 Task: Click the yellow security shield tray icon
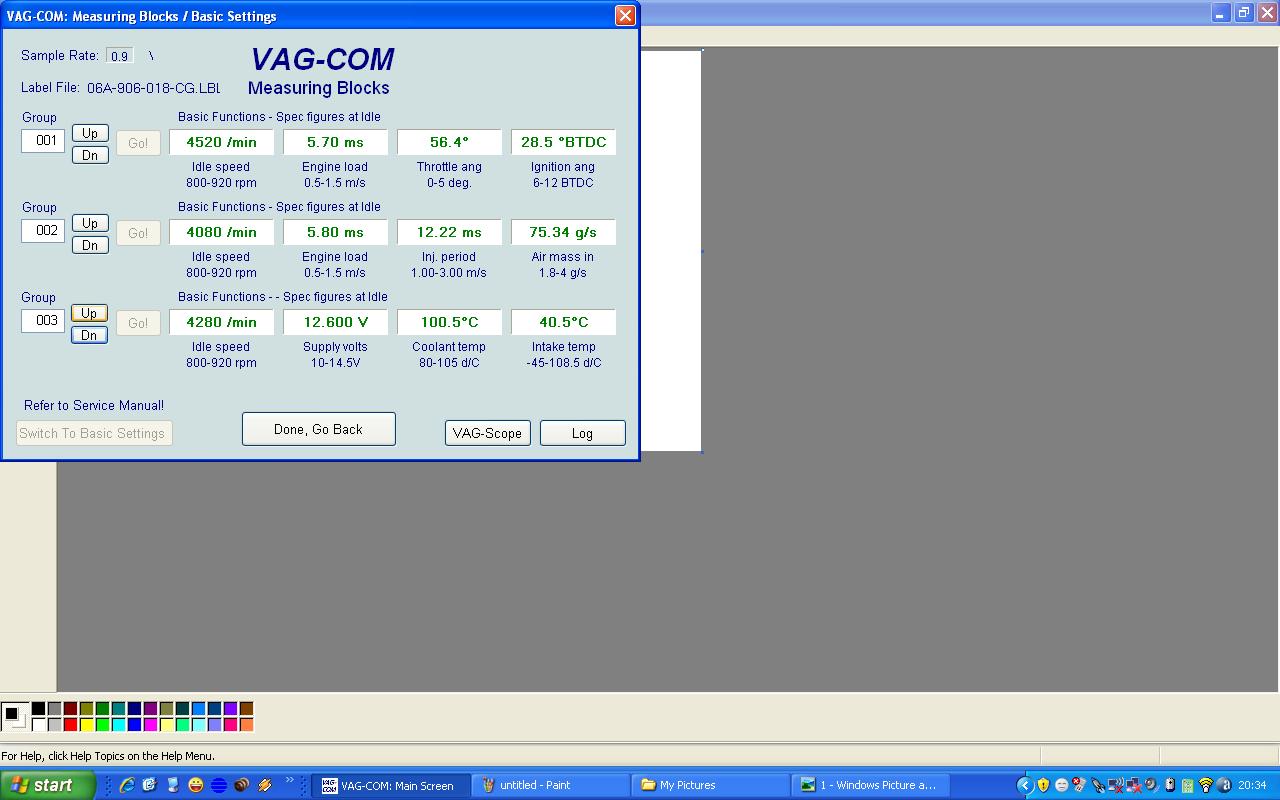tap(1044, 785)
